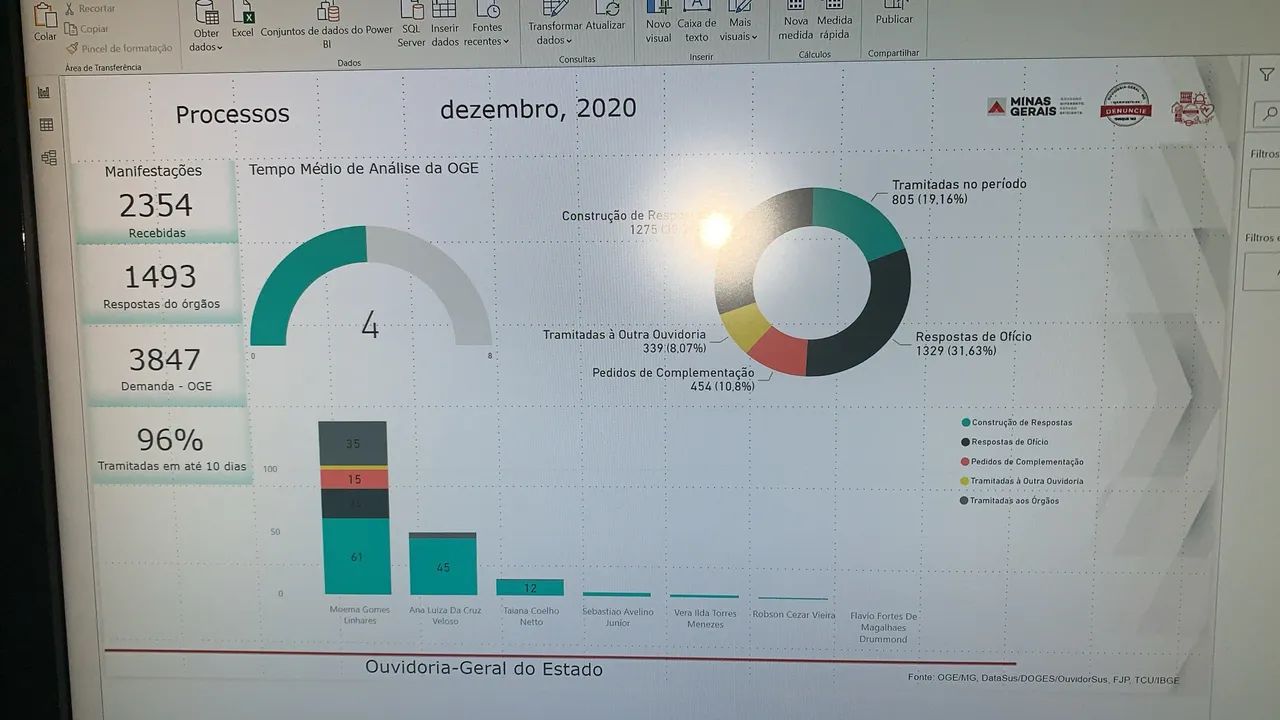Click the Publicar button
The width and height of the screenshot is (1280, 720).
894,14
